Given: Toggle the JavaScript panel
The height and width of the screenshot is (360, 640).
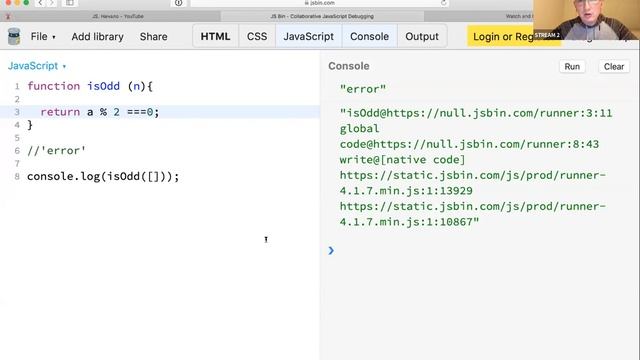Looking at the screenshot, I should click(309, 36).
